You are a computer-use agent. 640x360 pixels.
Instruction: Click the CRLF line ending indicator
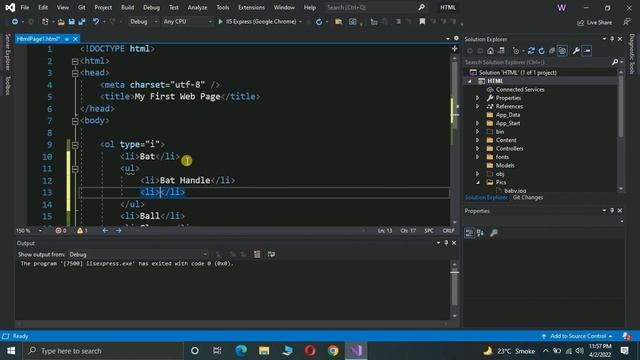pos(448,231)
